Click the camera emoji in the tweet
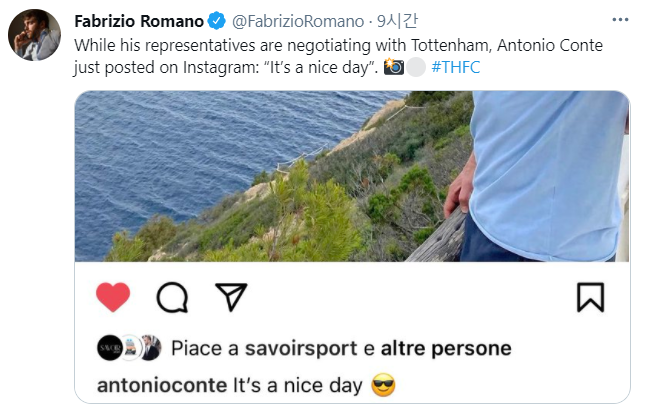This screenshot has width=646, height=412. click(394, 67)
